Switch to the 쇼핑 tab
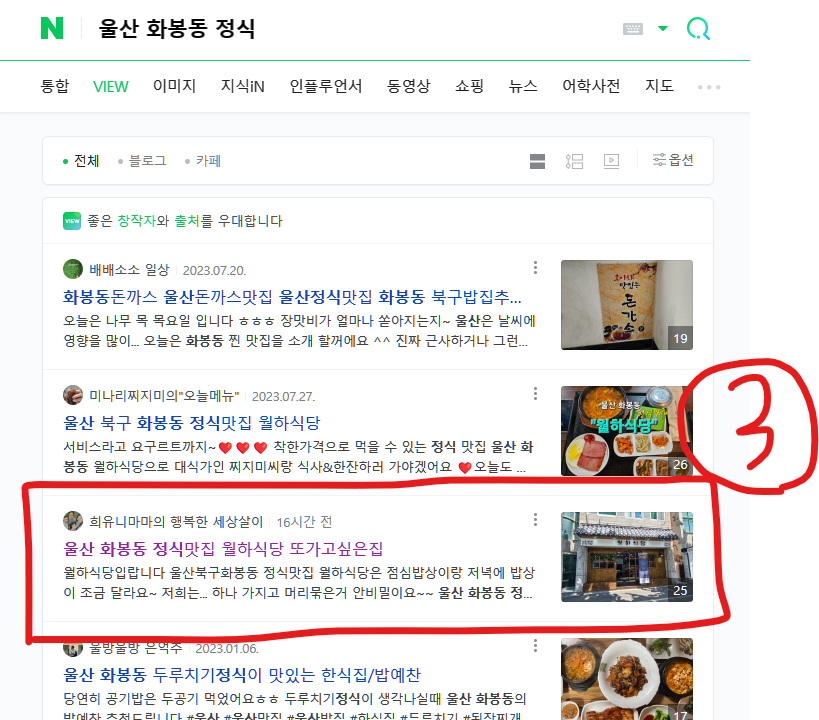The image size is (819, 720). 470,86
